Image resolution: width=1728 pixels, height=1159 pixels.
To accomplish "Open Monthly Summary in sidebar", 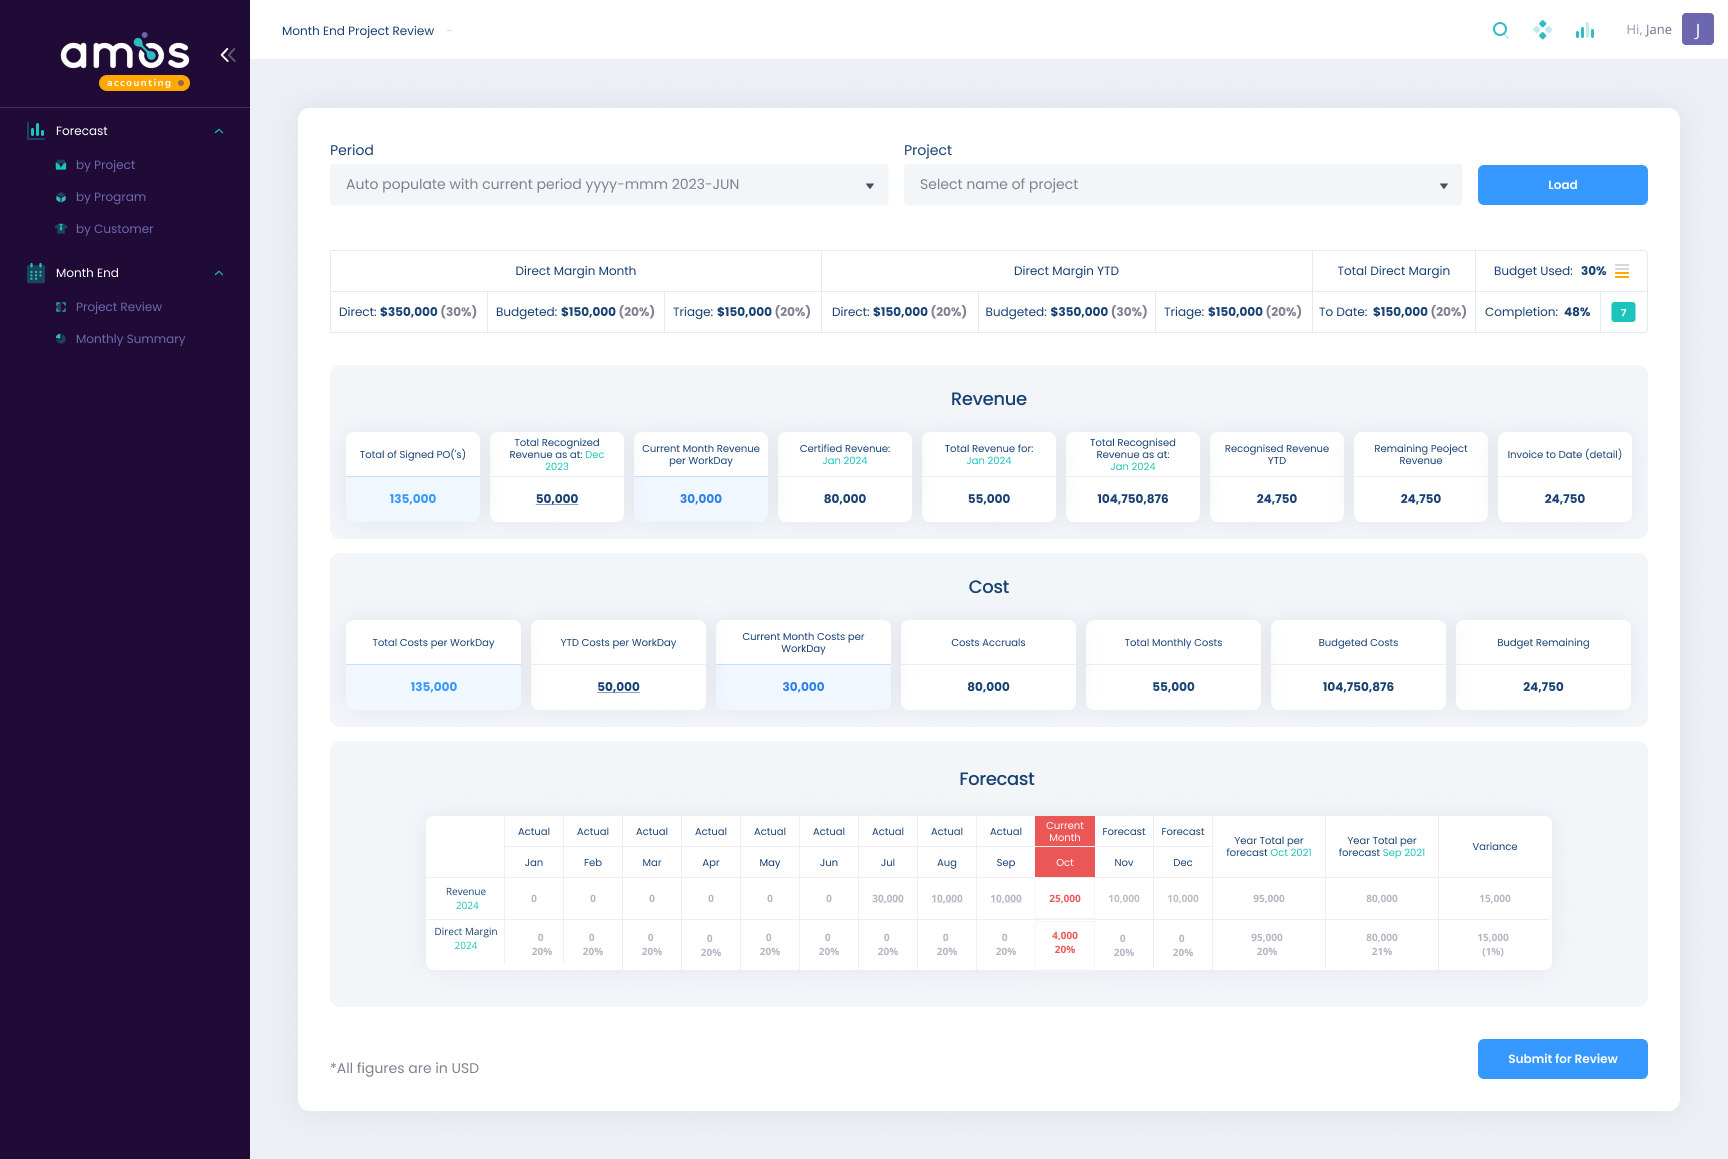I will 130,339.
